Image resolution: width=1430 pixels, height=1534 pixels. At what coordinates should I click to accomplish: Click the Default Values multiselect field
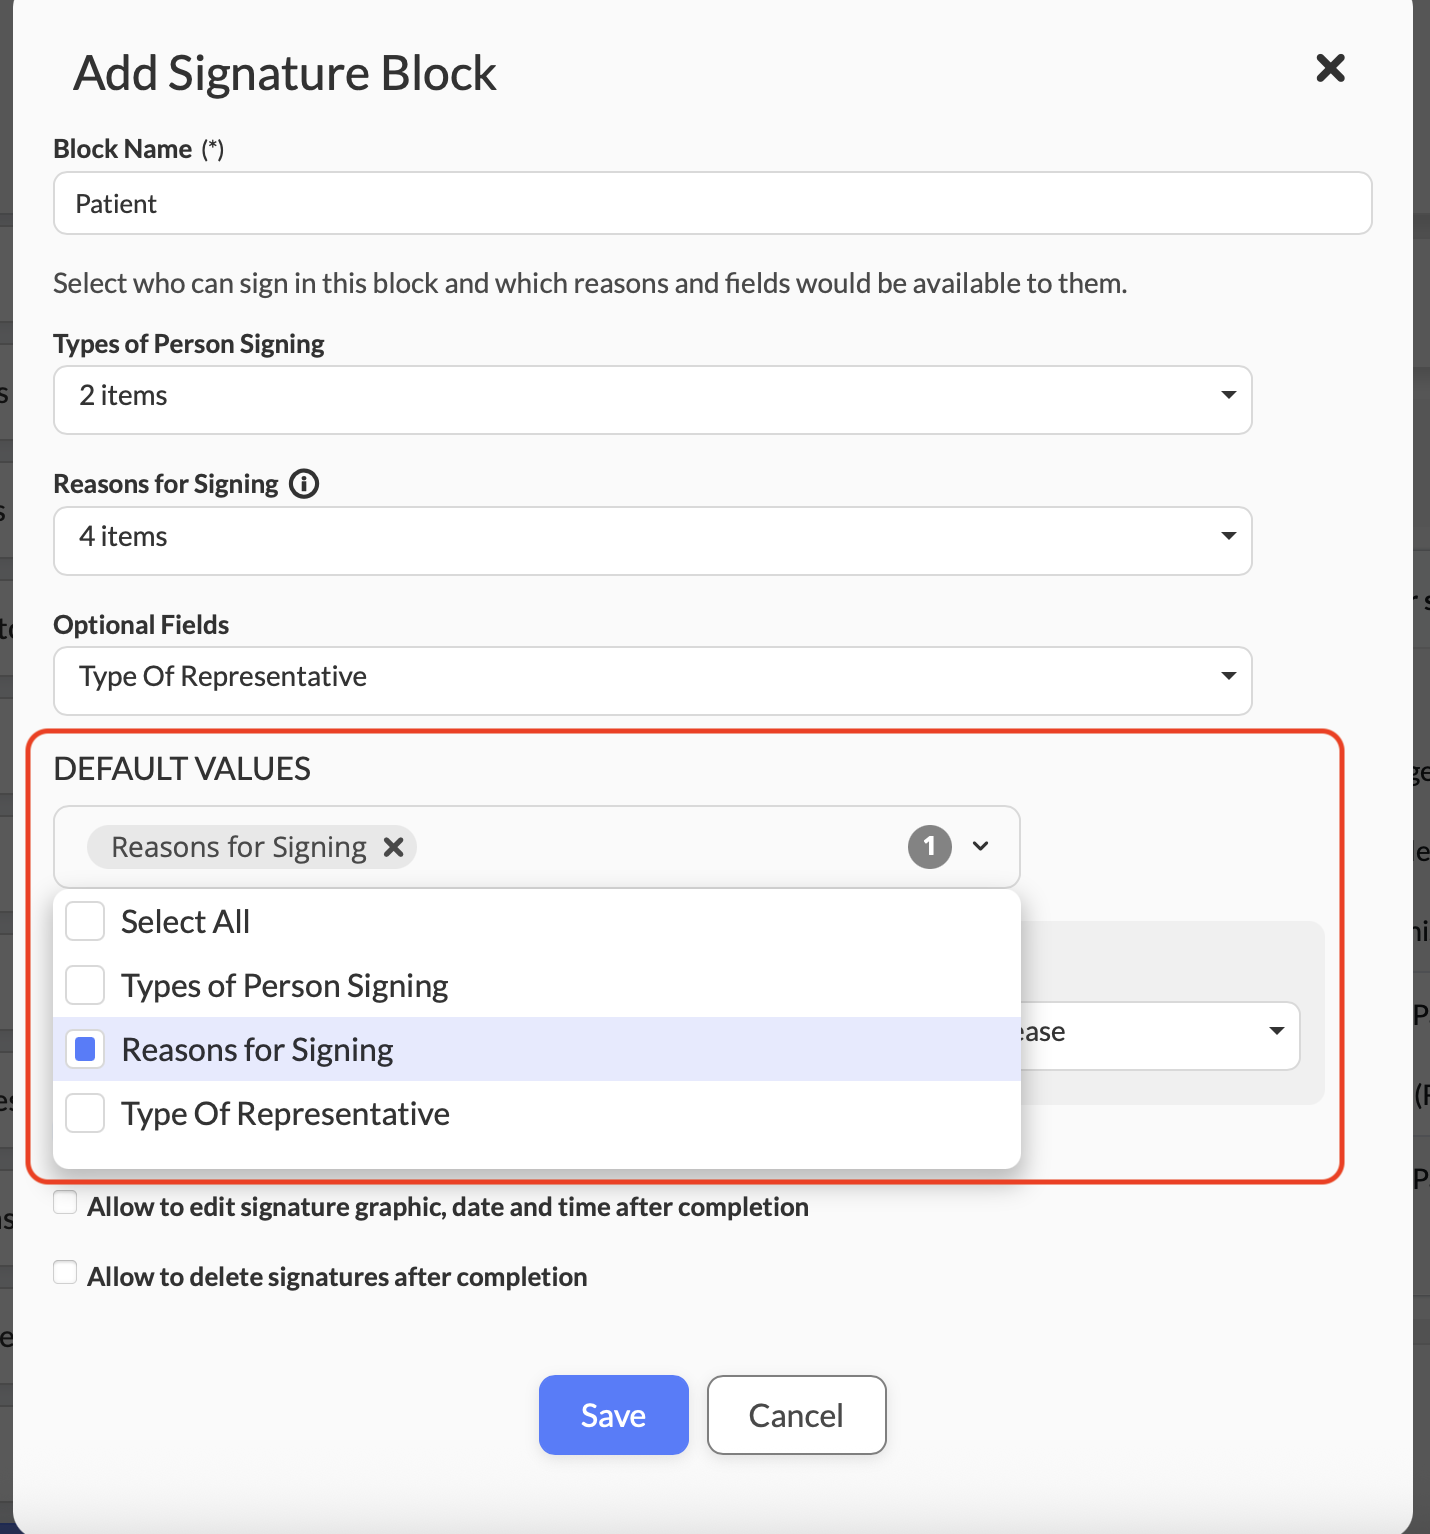click(x=650, y=847)
